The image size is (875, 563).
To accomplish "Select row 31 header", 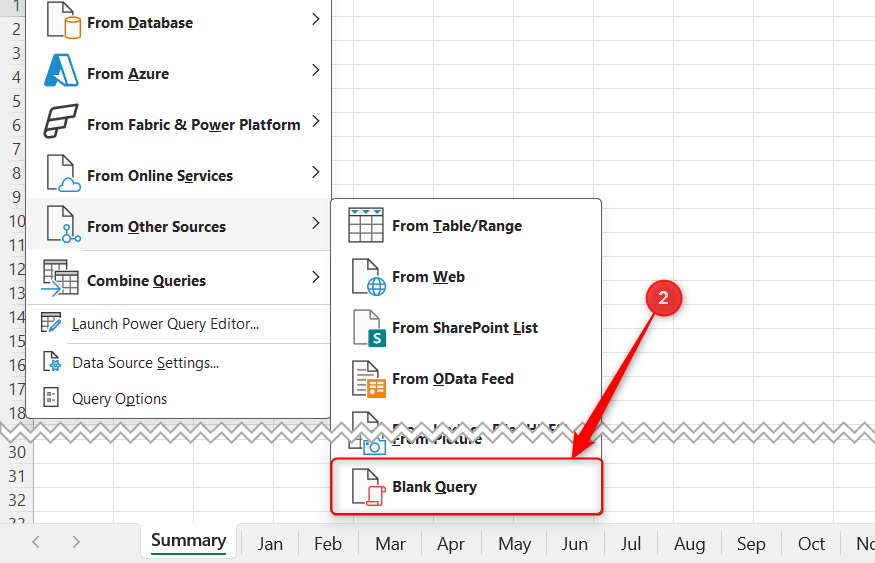I will click(x=17, y=476).
